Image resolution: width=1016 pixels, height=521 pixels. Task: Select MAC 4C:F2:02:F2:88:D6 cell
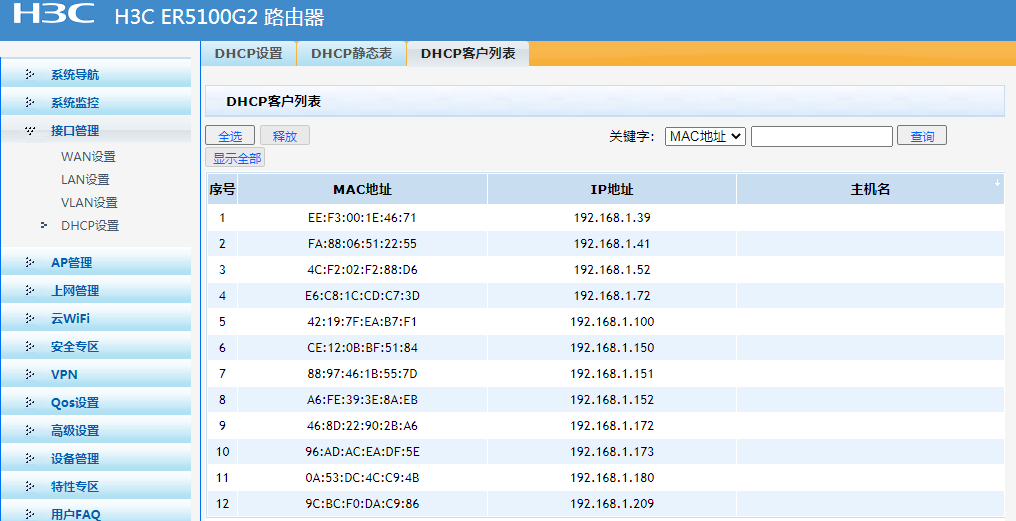coord(362,270)
